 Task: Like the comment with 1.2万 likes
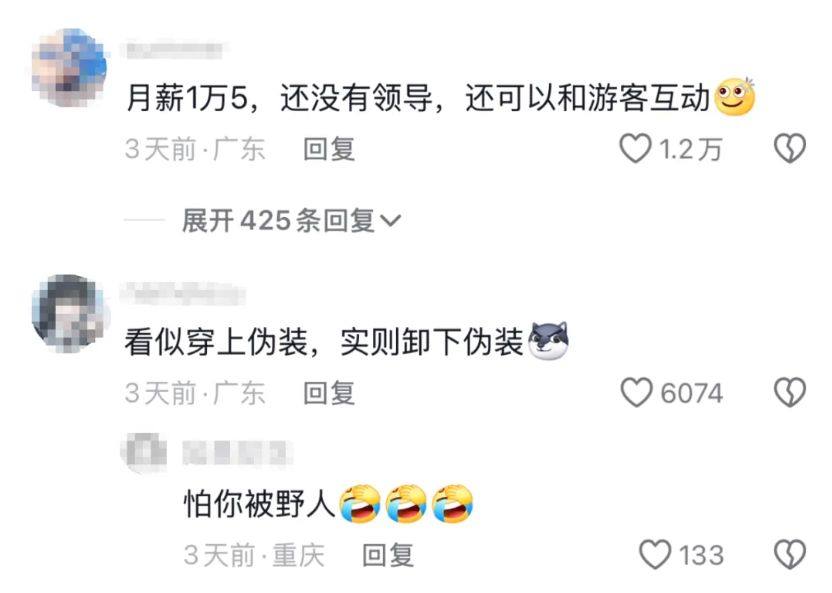pos(635,148)
